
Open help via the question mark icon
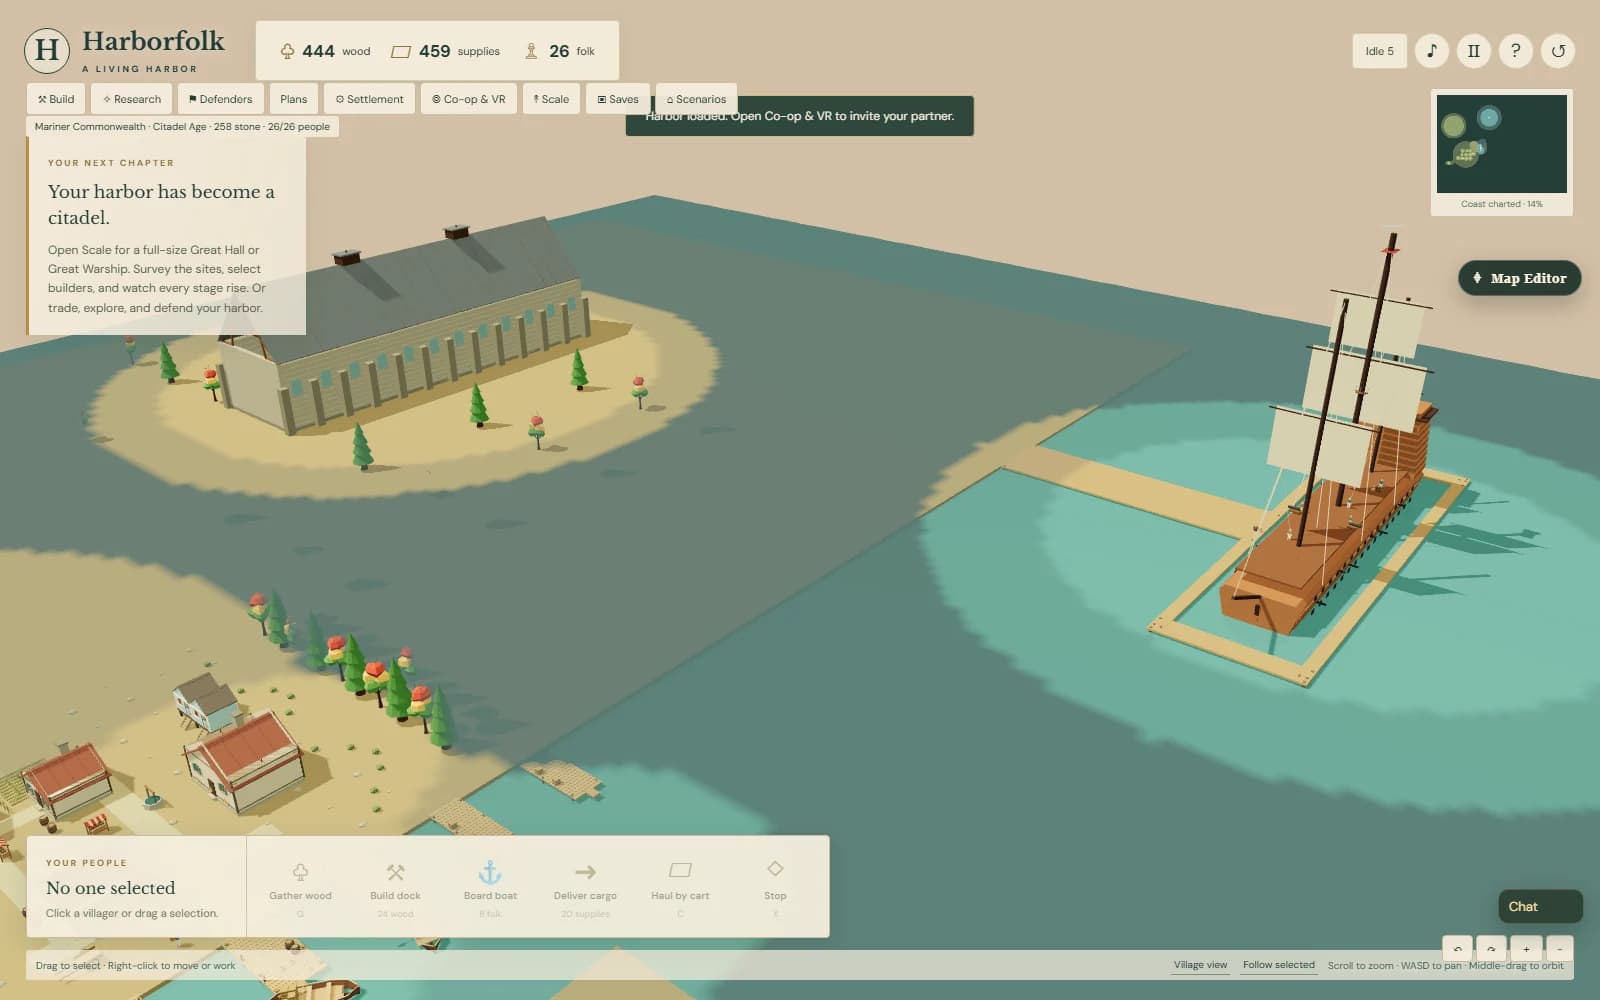pyautogui.click(x=1515, y=51)
